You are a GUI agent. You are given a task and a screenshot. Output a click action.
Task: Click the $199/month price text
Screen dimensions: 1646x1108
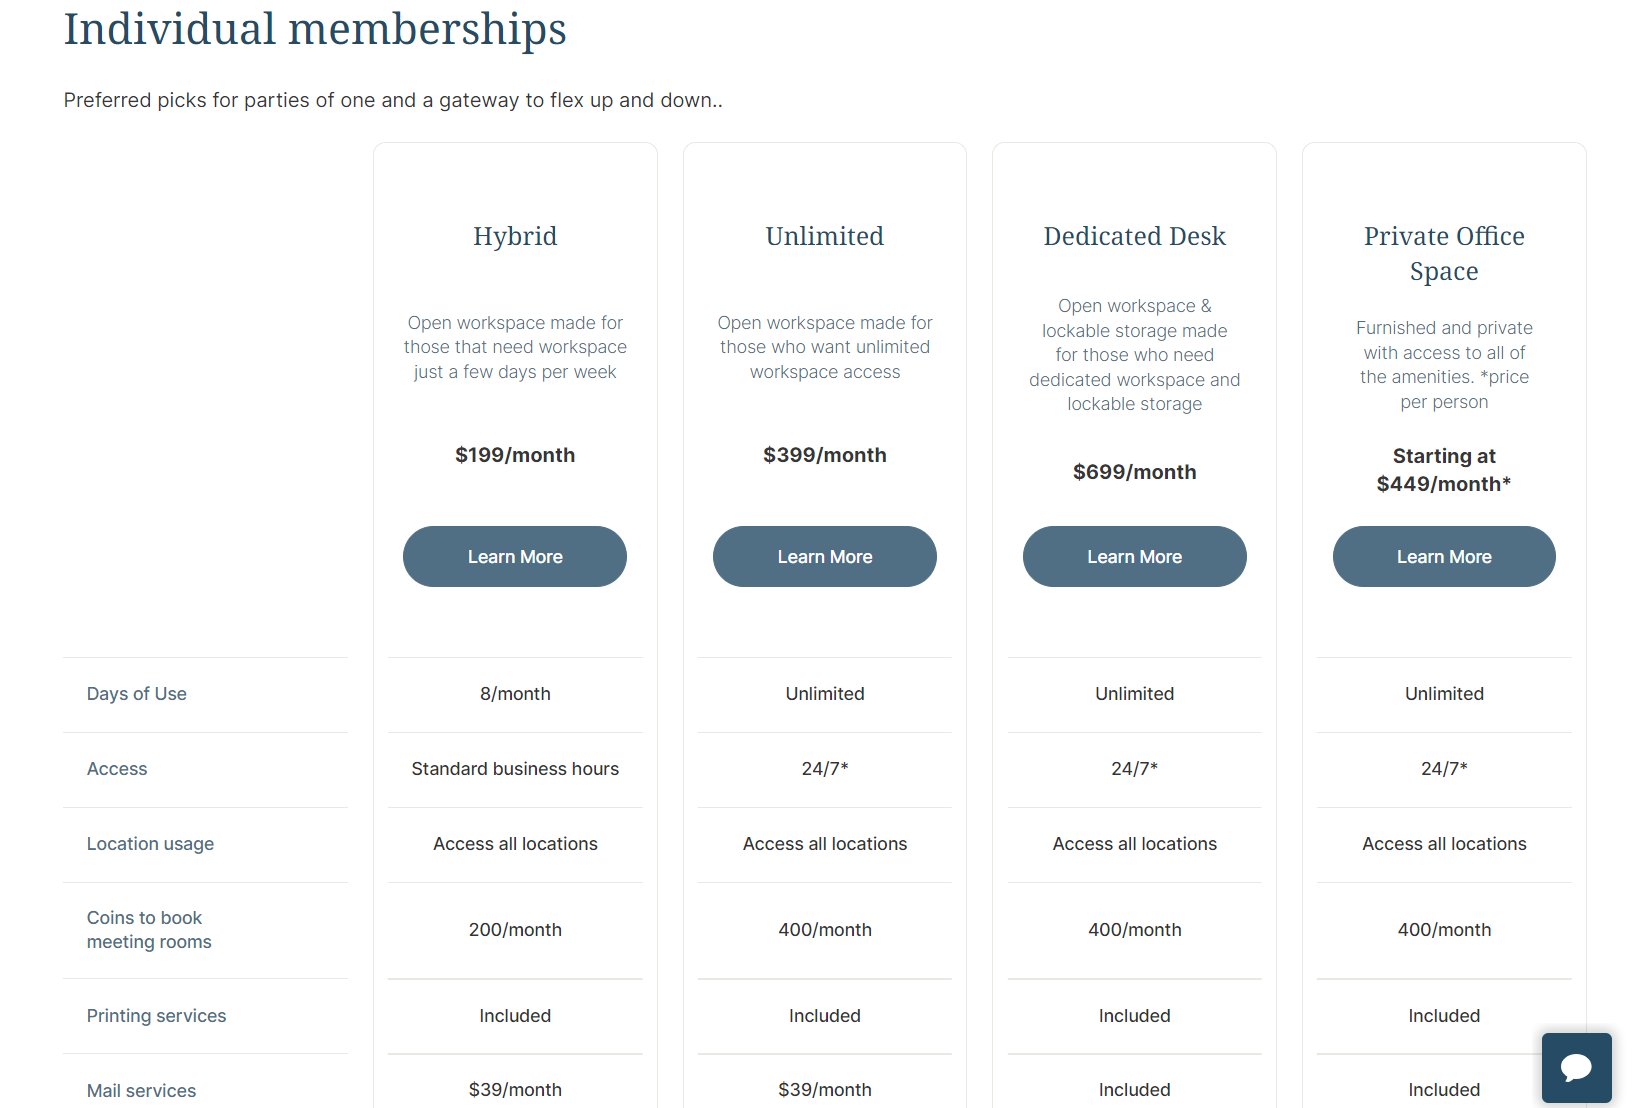click(515, 455)
